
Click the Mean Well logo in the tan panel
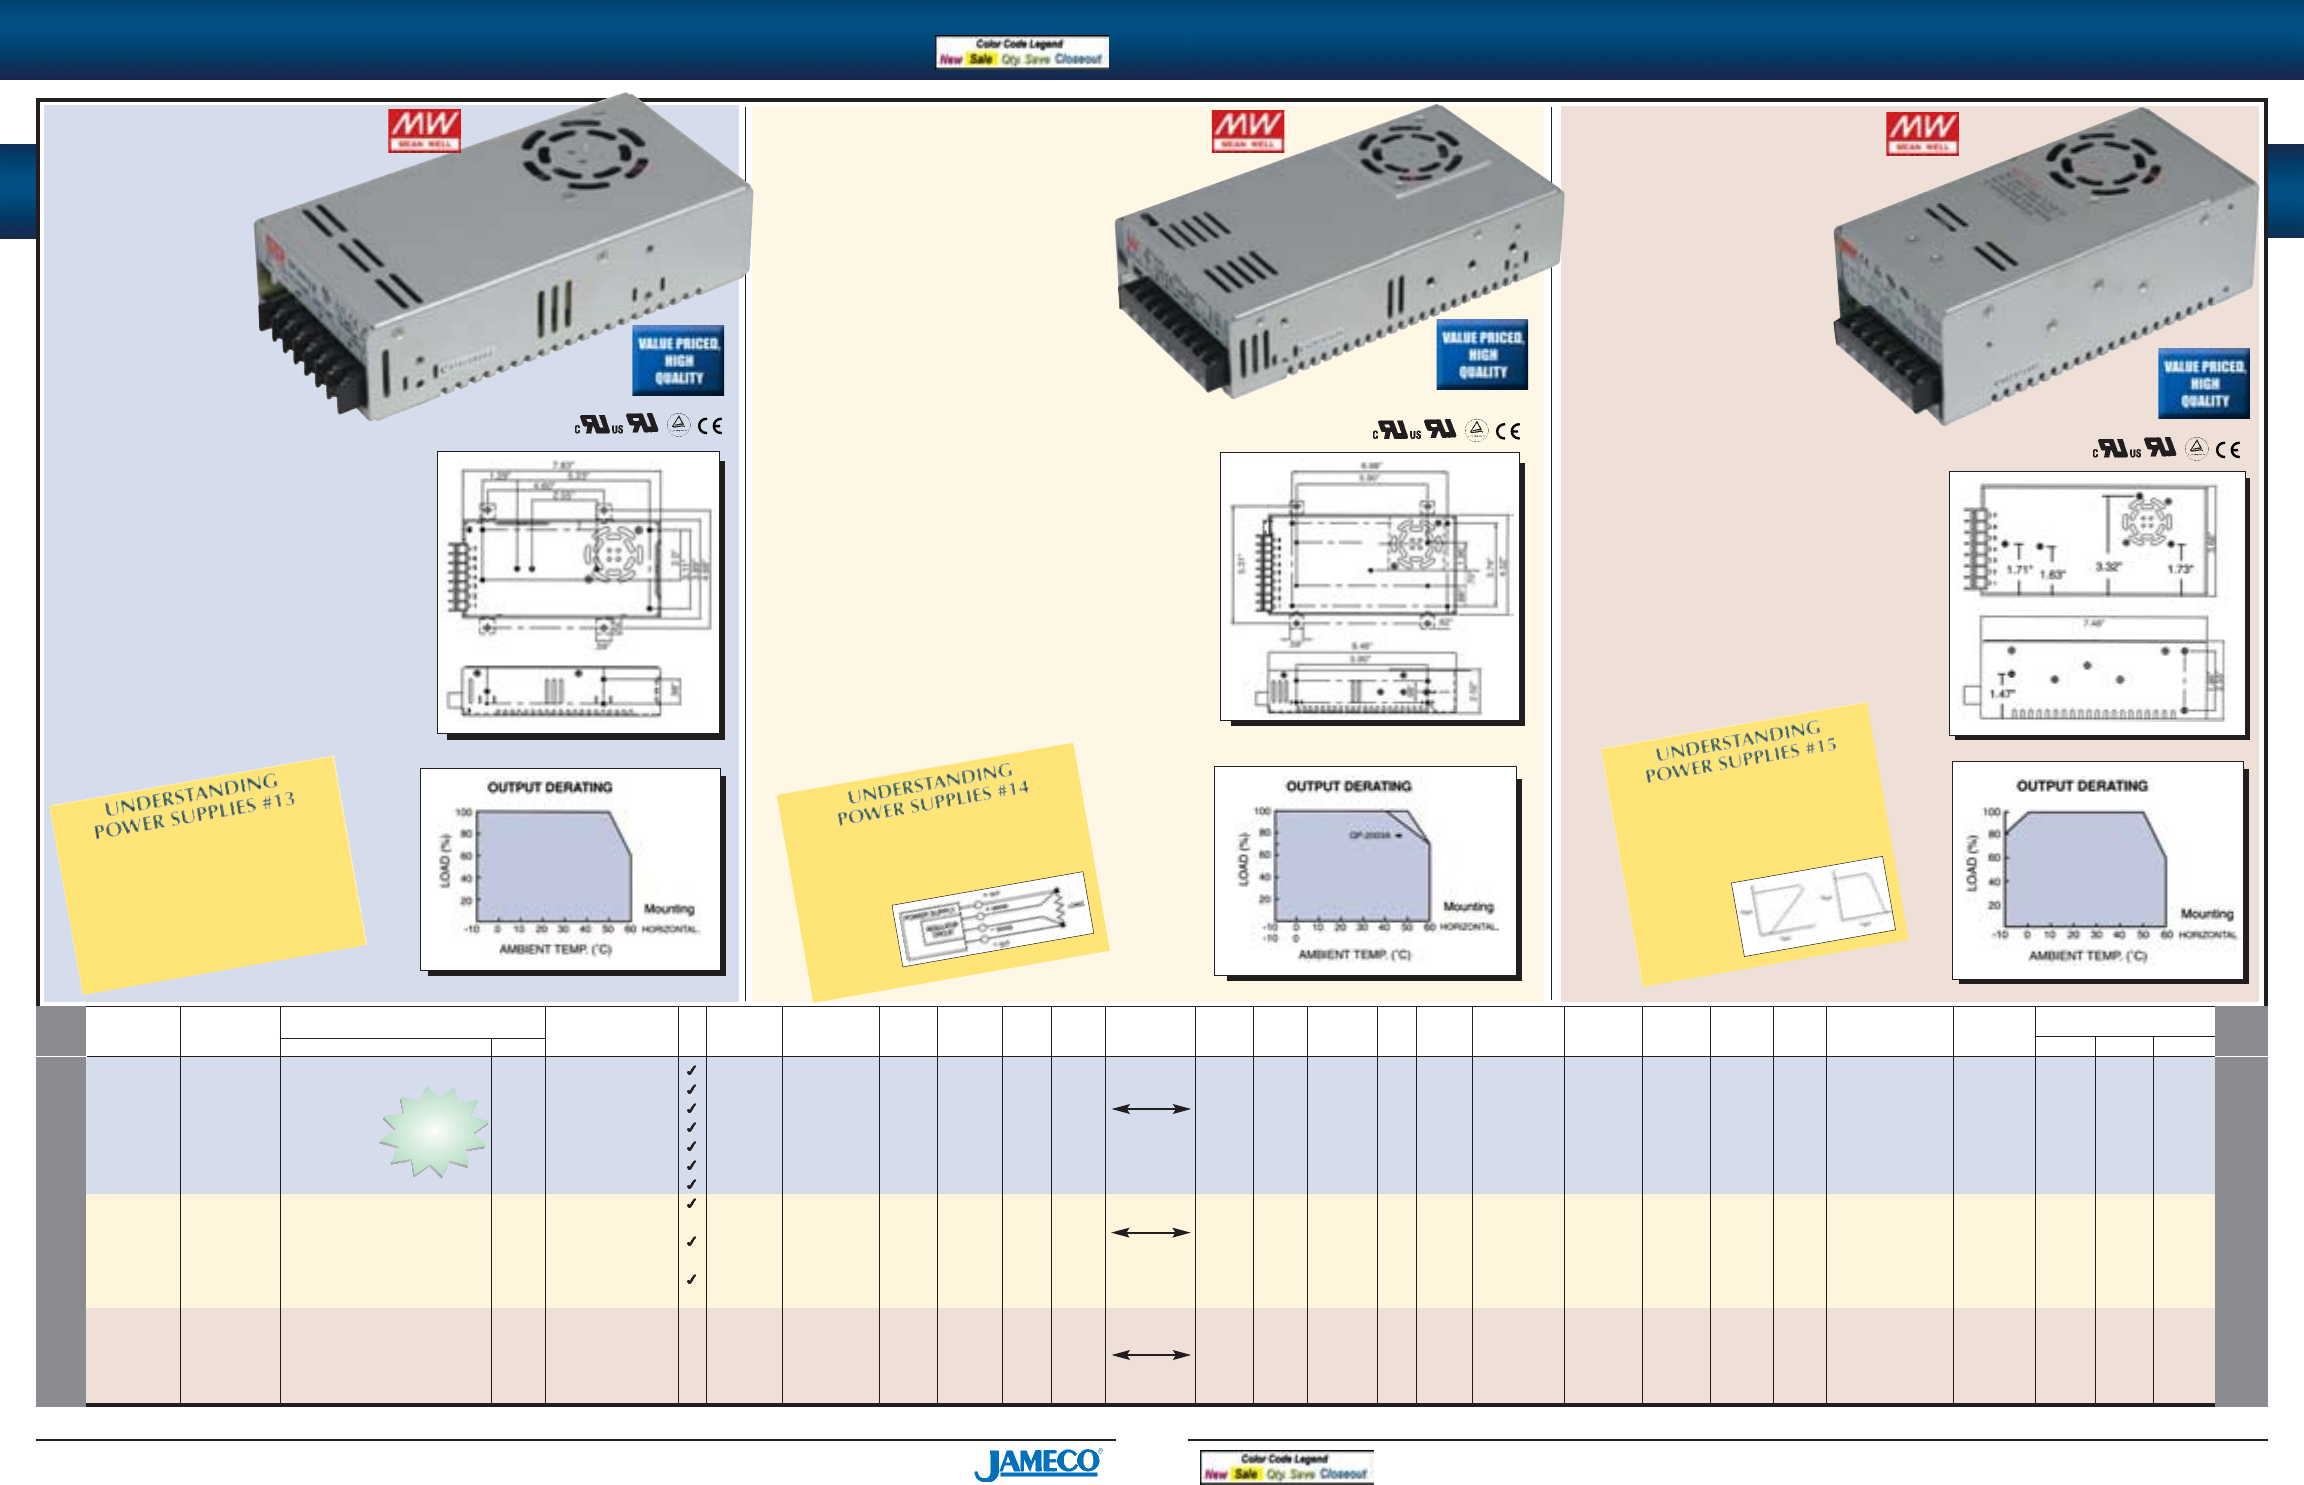tap(1922, 133)
